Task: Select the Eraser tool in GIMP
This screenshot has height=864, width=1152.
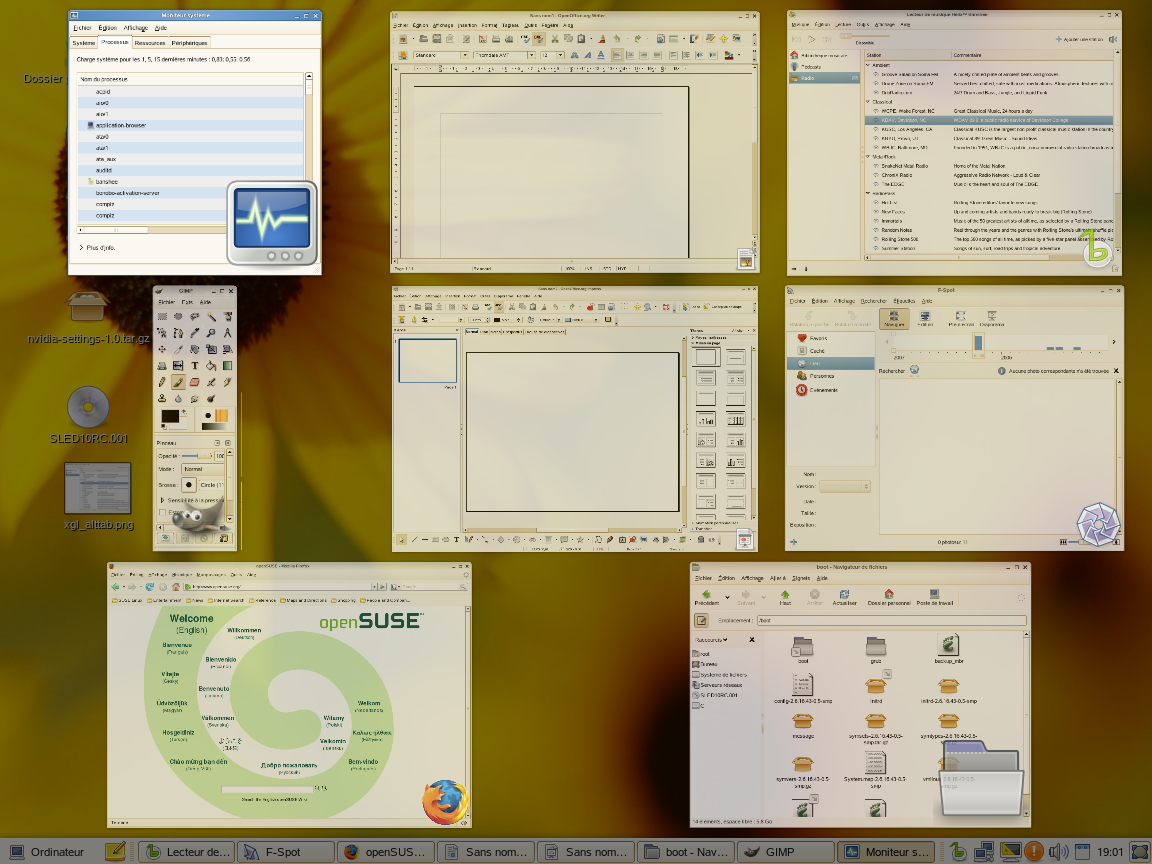Action: click(195, 382)
